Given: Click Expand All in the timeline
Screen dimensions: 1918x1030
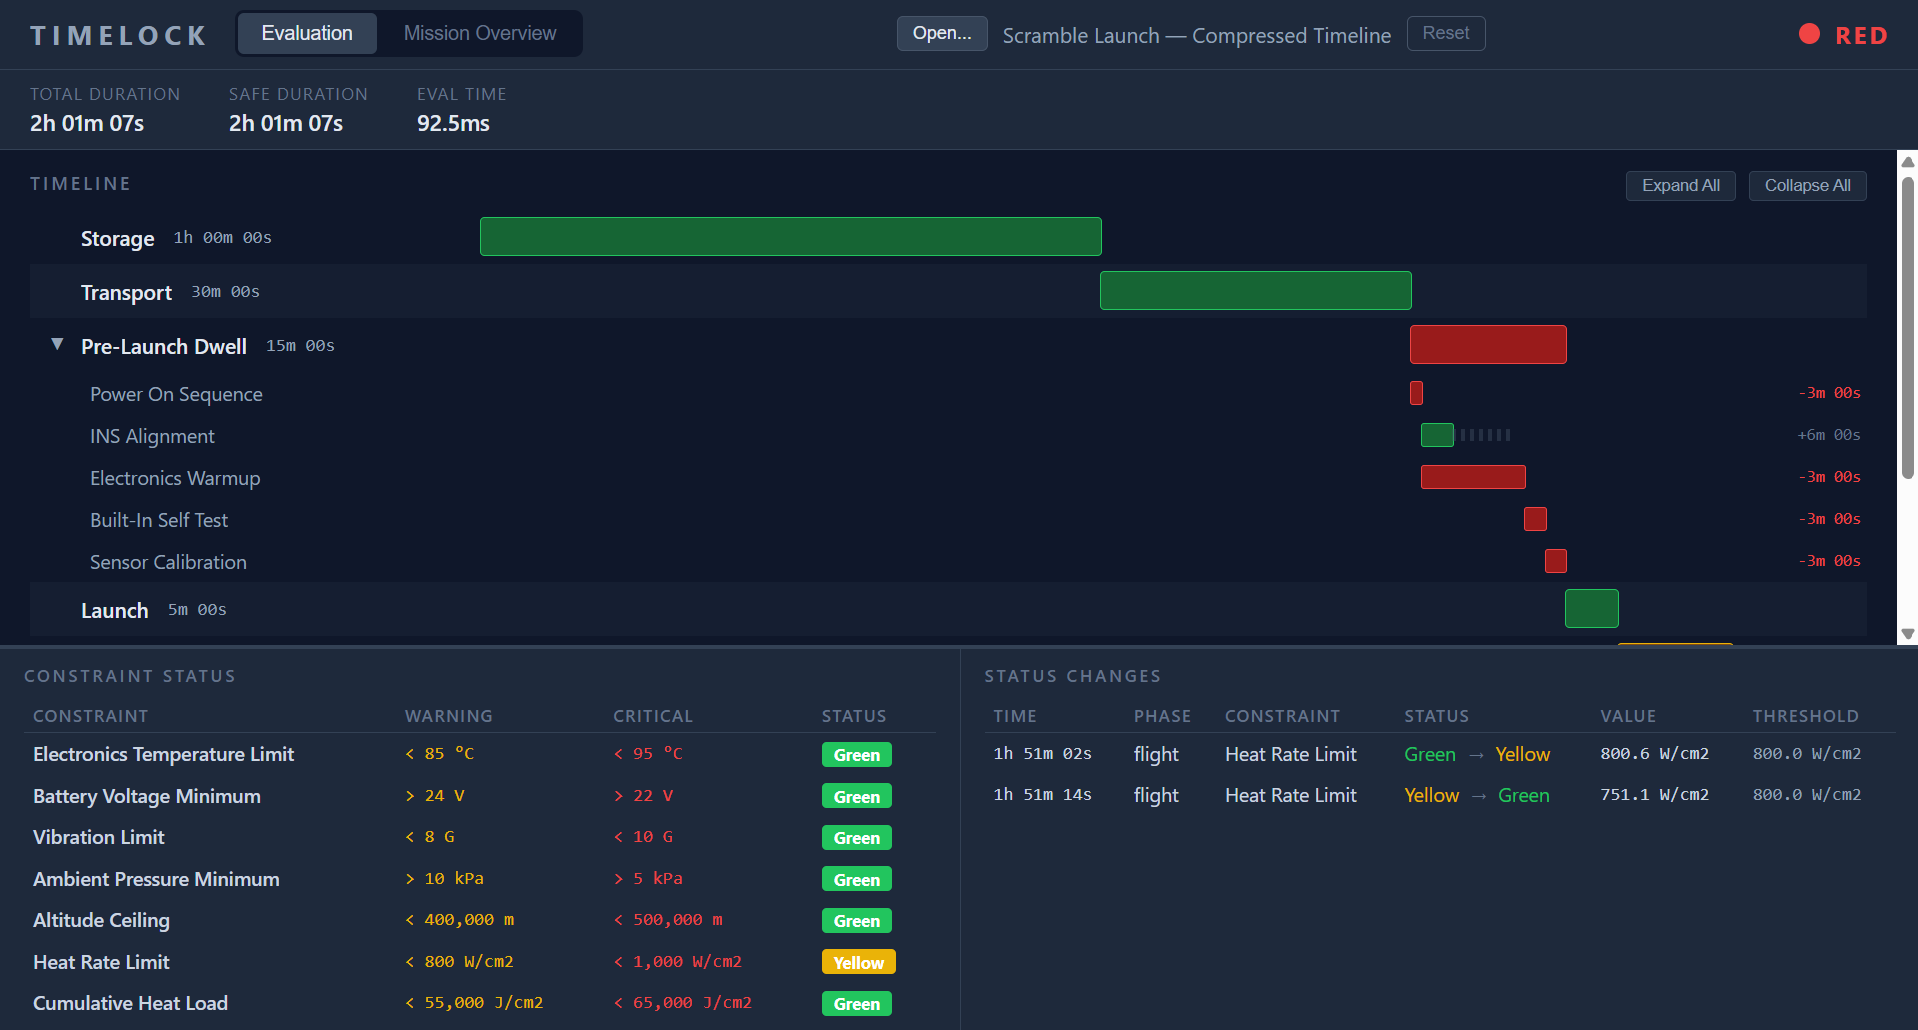Looking at the screenshot, I should 1681,186.
